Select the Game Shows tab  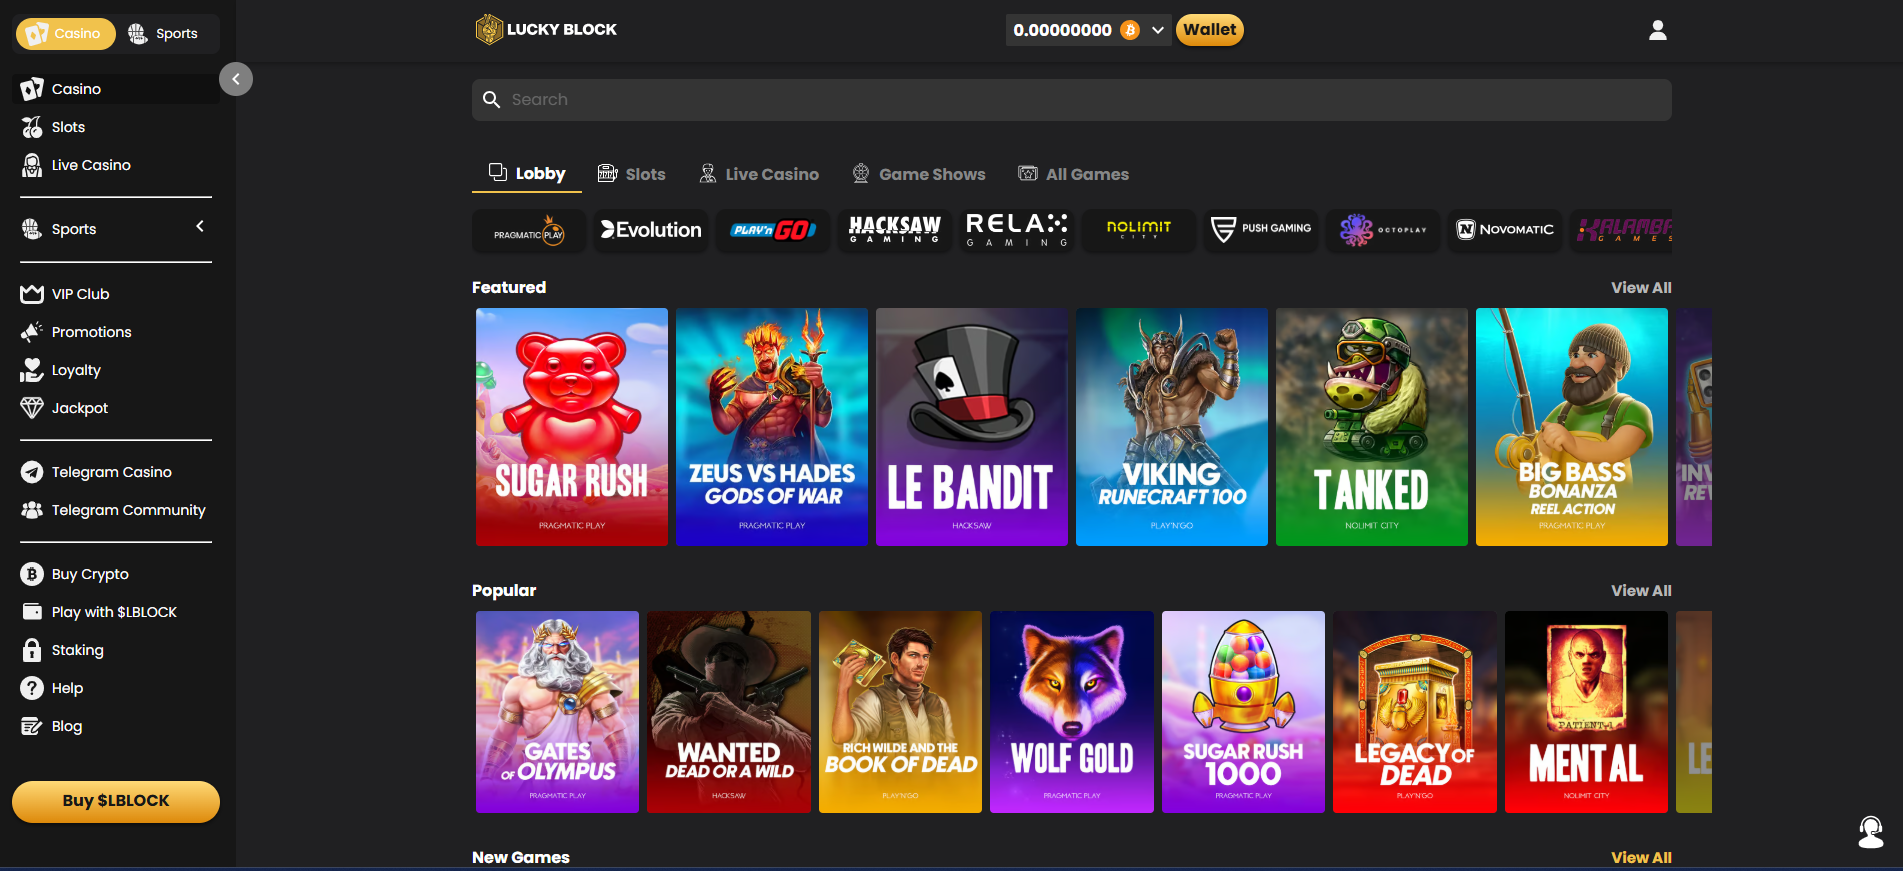pyautogui.click(x=919, y=174)
